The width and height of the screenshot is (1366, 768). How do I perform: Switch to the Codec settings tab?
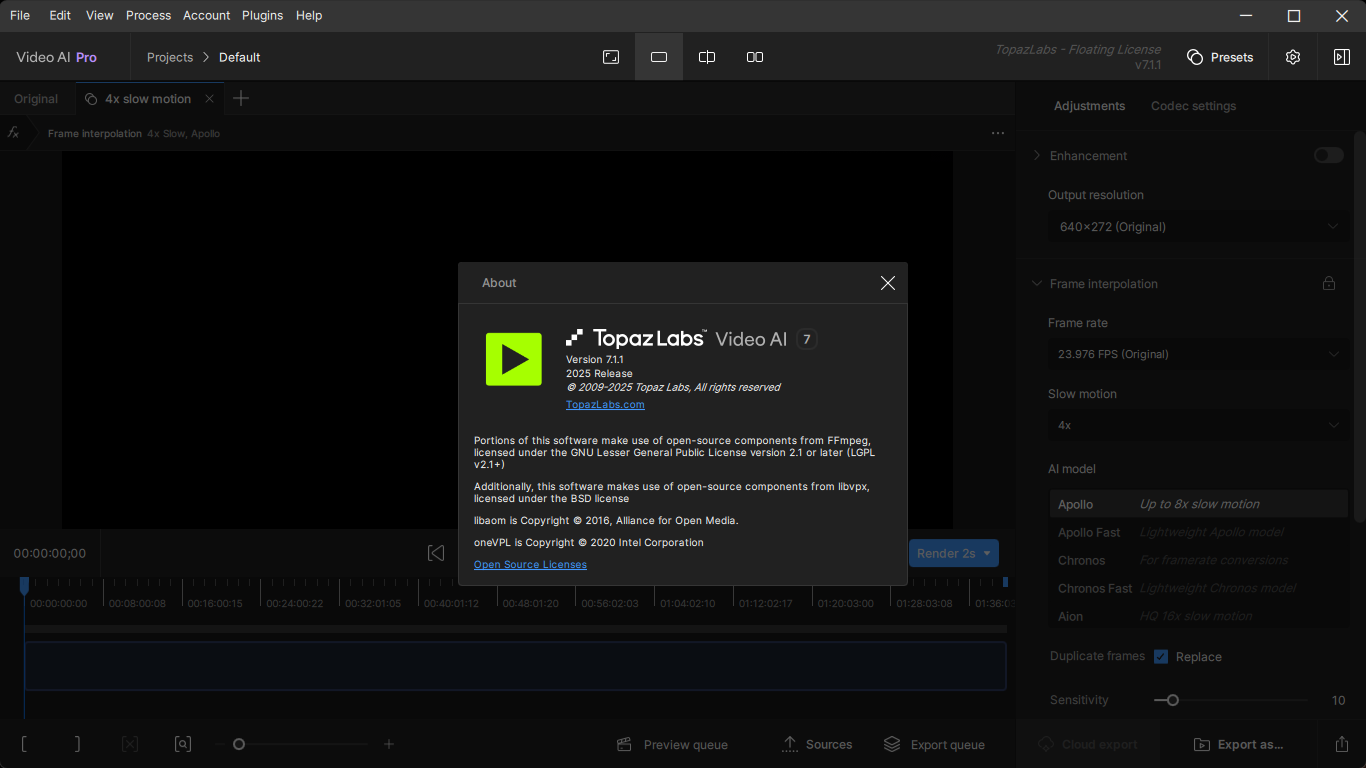pyautogui.click(x=1193, y=106)
